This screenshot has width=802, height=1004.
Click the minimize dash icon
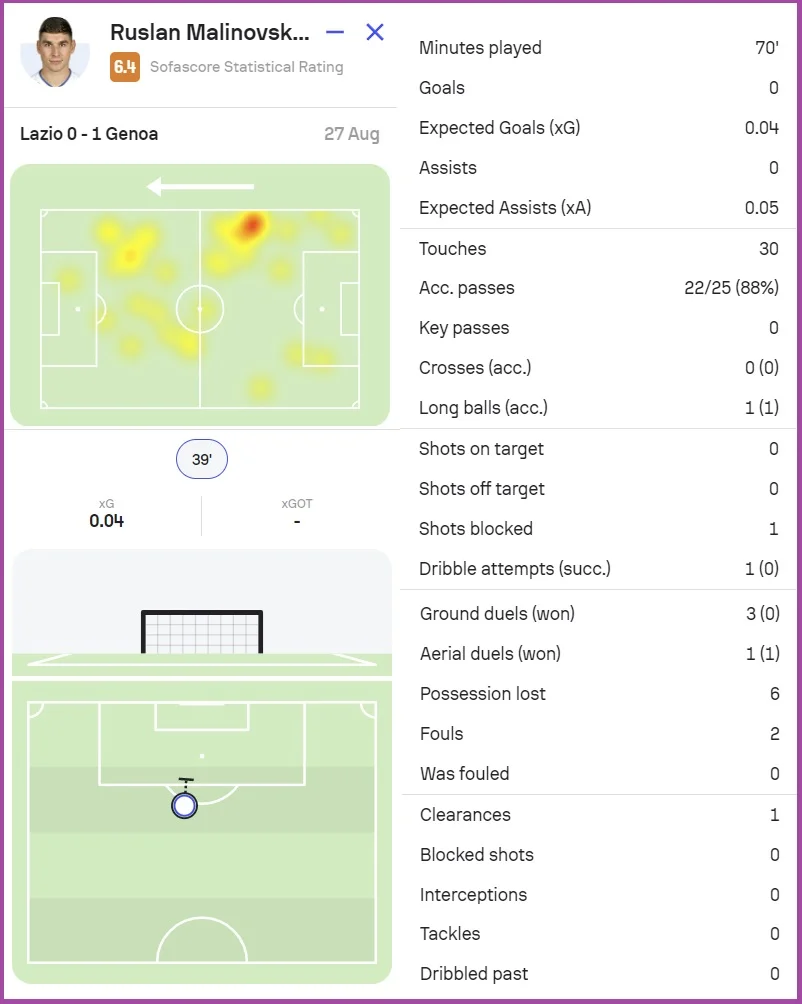pyautogui.click(x=335, y=32)
